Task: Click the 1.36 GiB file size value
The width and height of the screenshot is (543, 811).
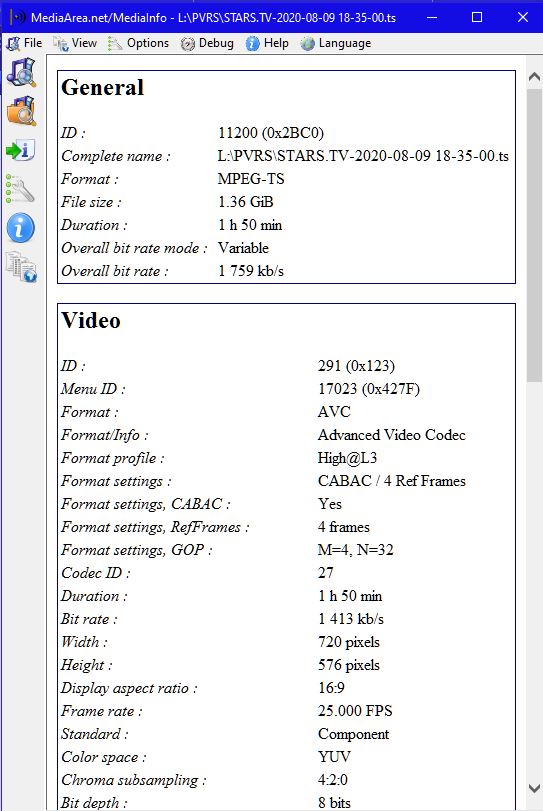Action: click(246, 202)
